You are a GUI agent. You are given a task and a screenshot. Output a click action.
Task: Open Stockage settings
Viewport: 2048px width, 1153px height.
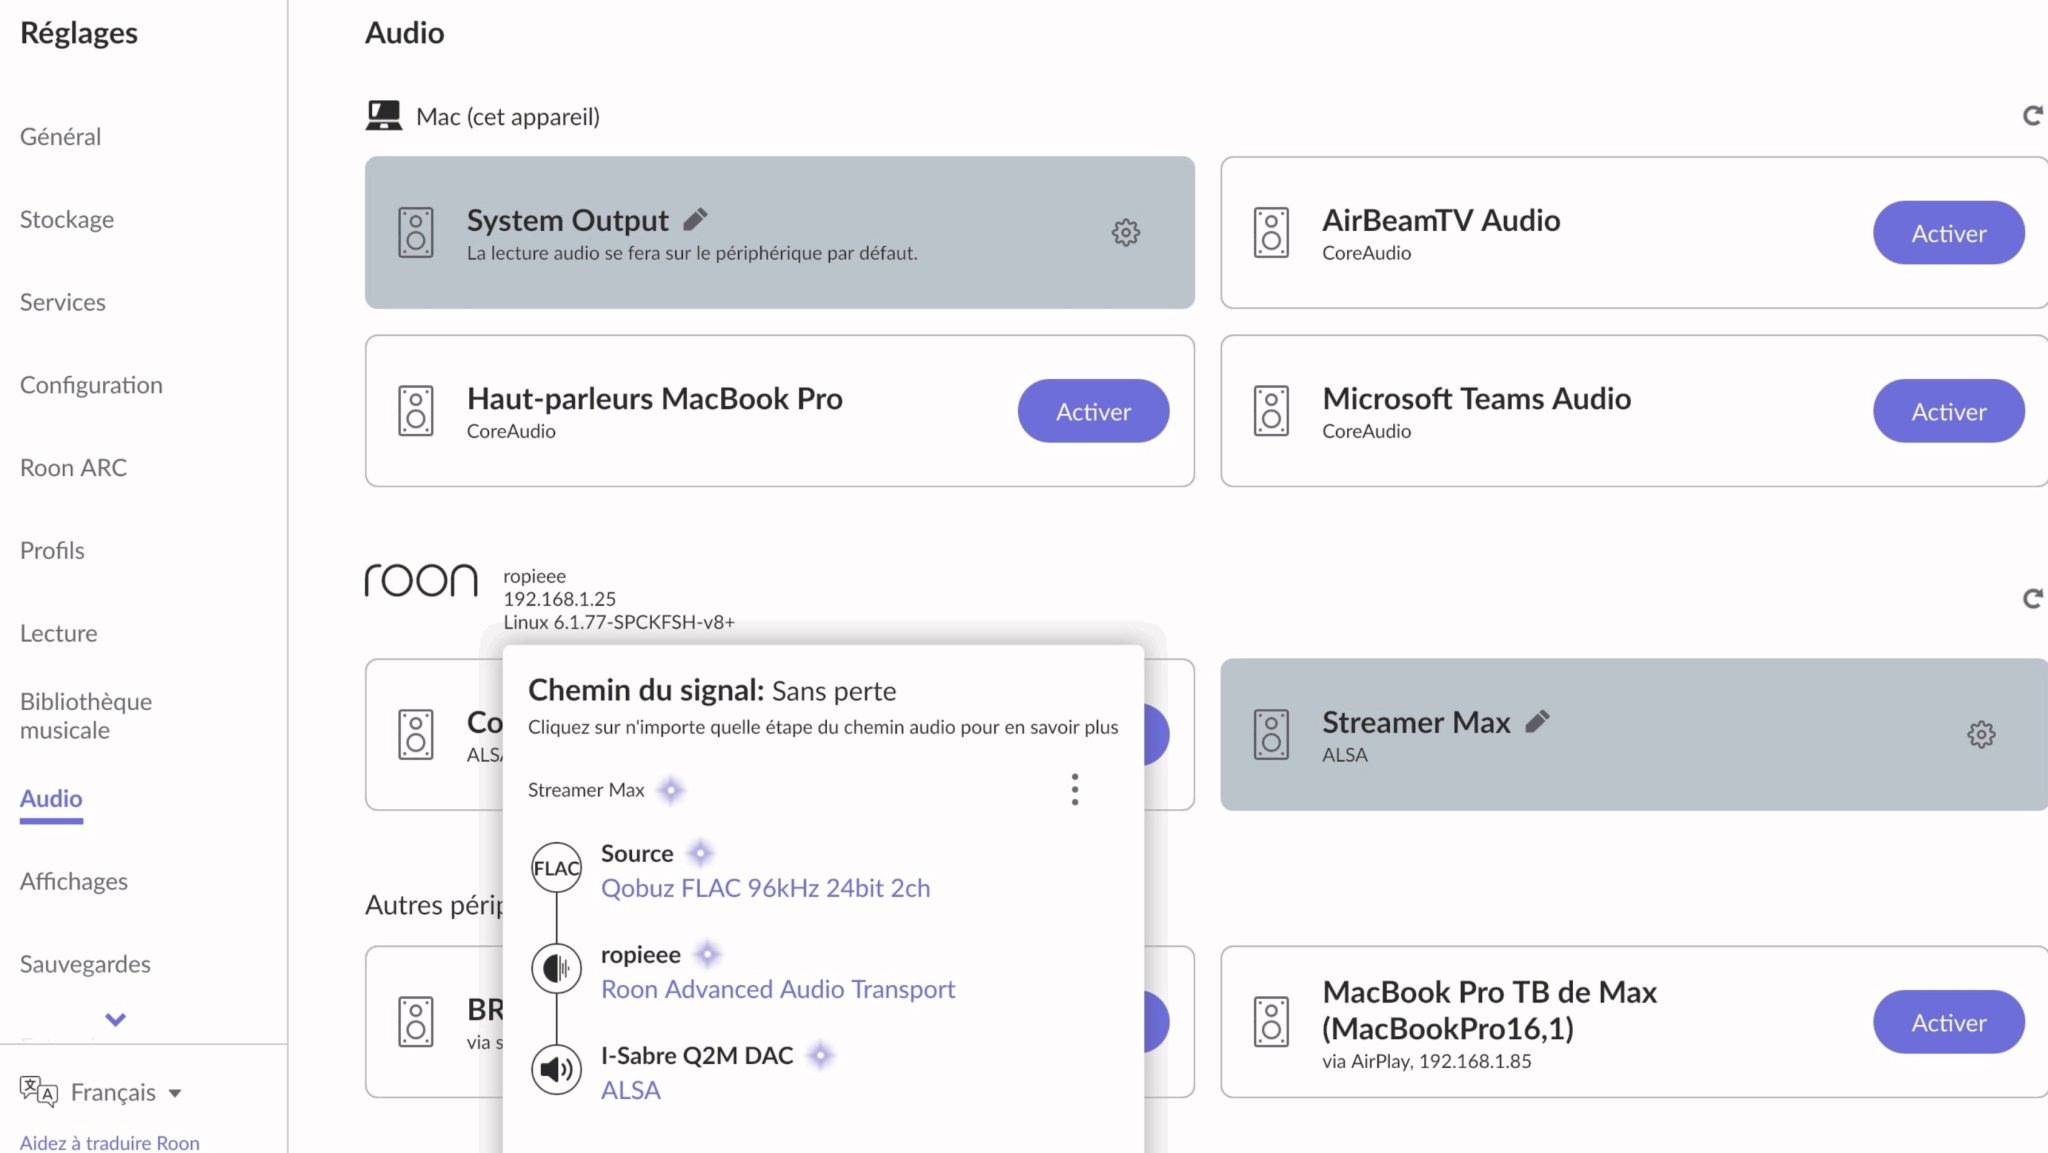[x=67, y=219]
